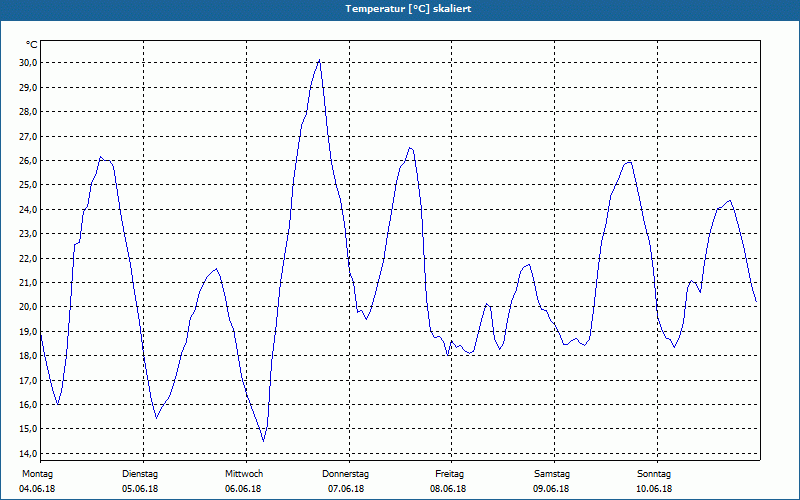
Task: Click the Mittwoch day label
Action: pyautogui.click(x=244, y=474)
